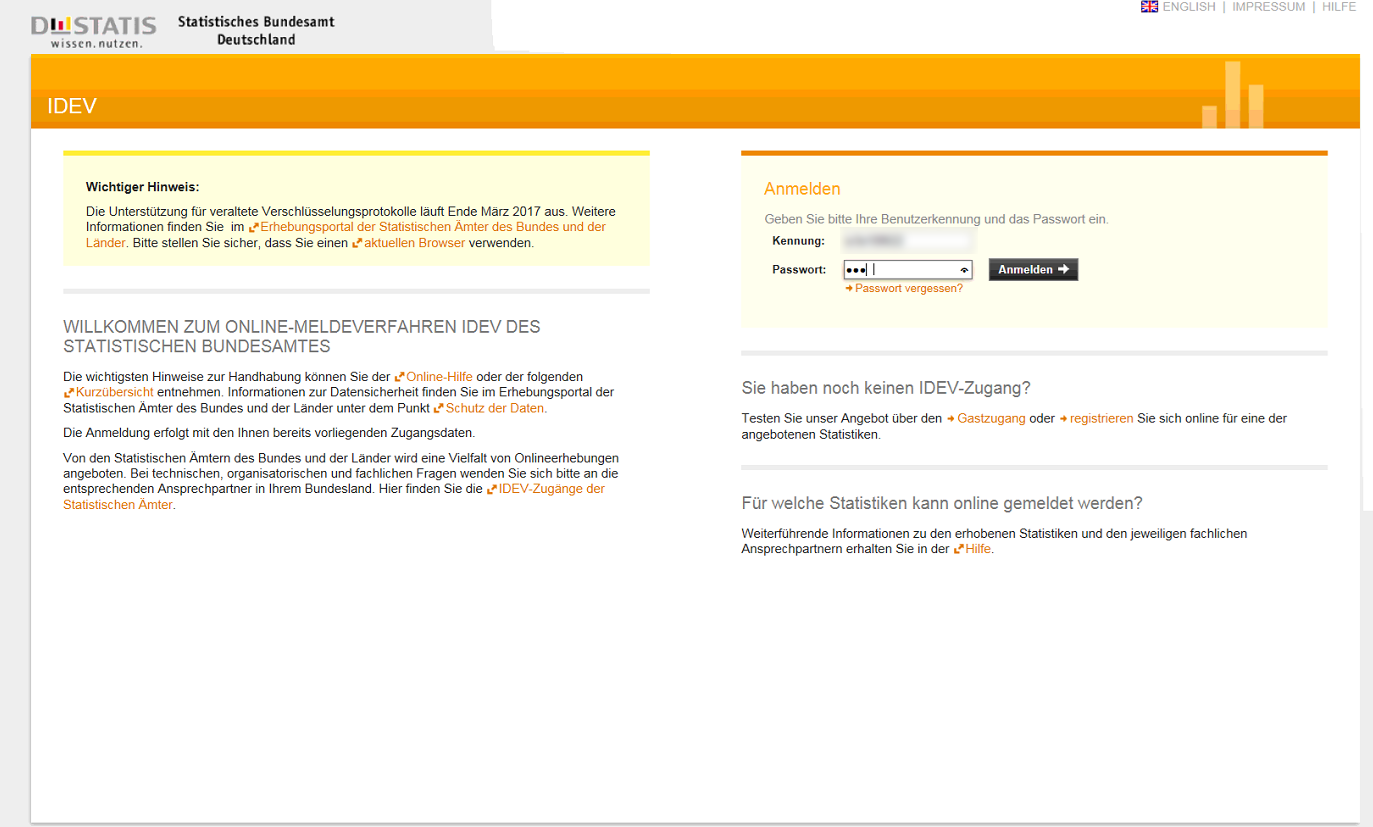1373x827 pixels.
Task: Select the 'Wichtiger Hinweis:' heading
Action: tap(143, 187)
